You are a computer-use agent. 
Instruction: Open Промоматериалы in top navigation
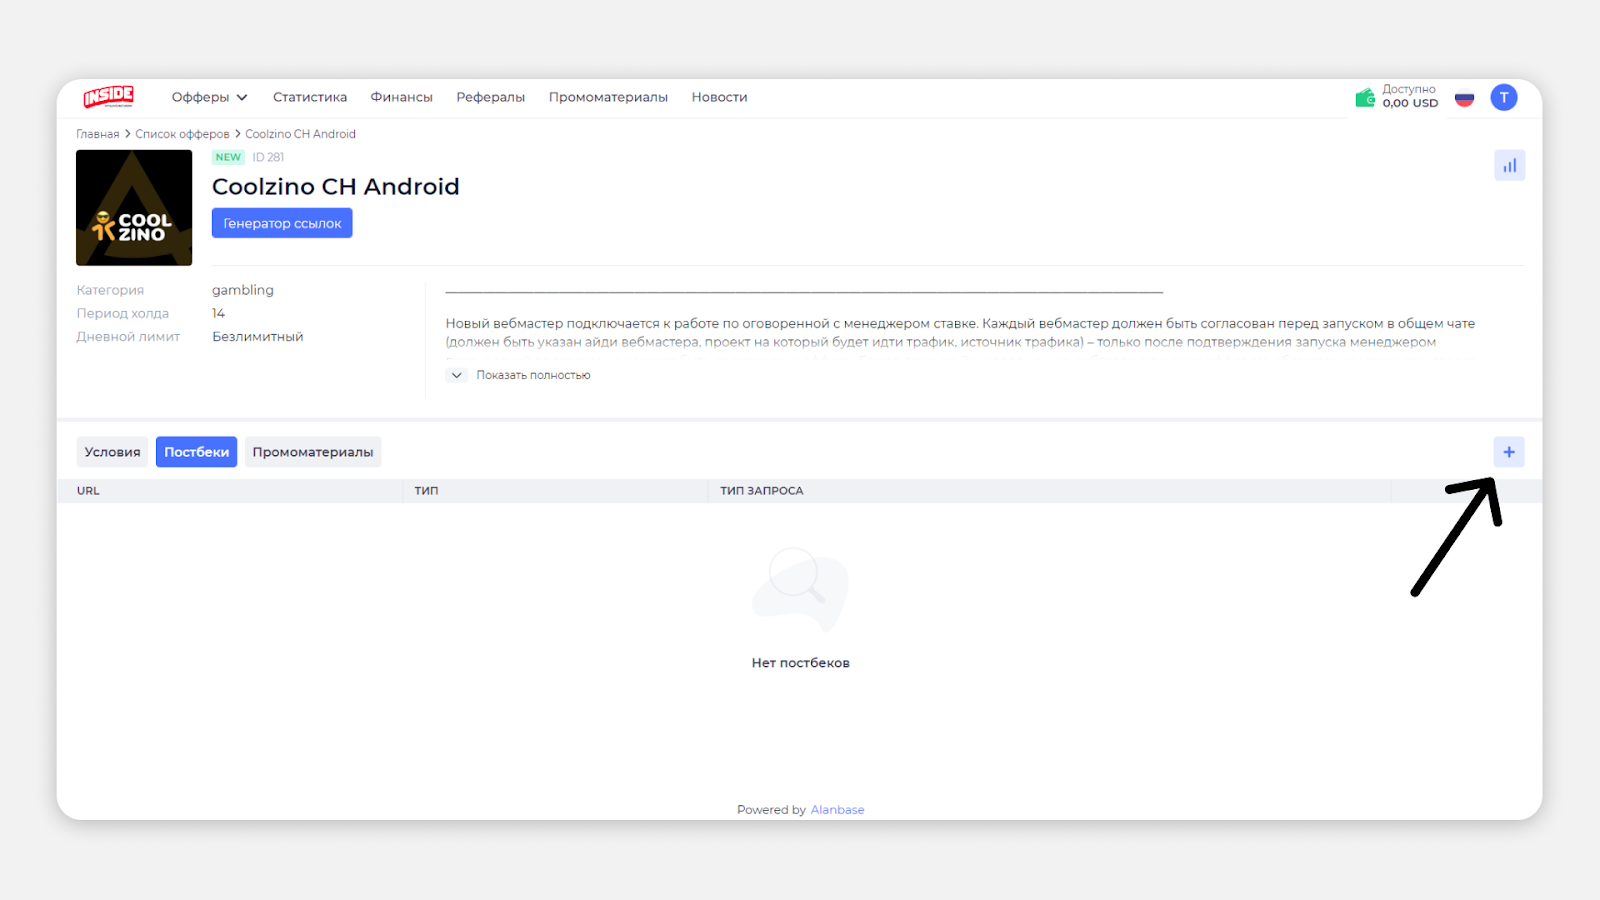(x=608, y=97)
